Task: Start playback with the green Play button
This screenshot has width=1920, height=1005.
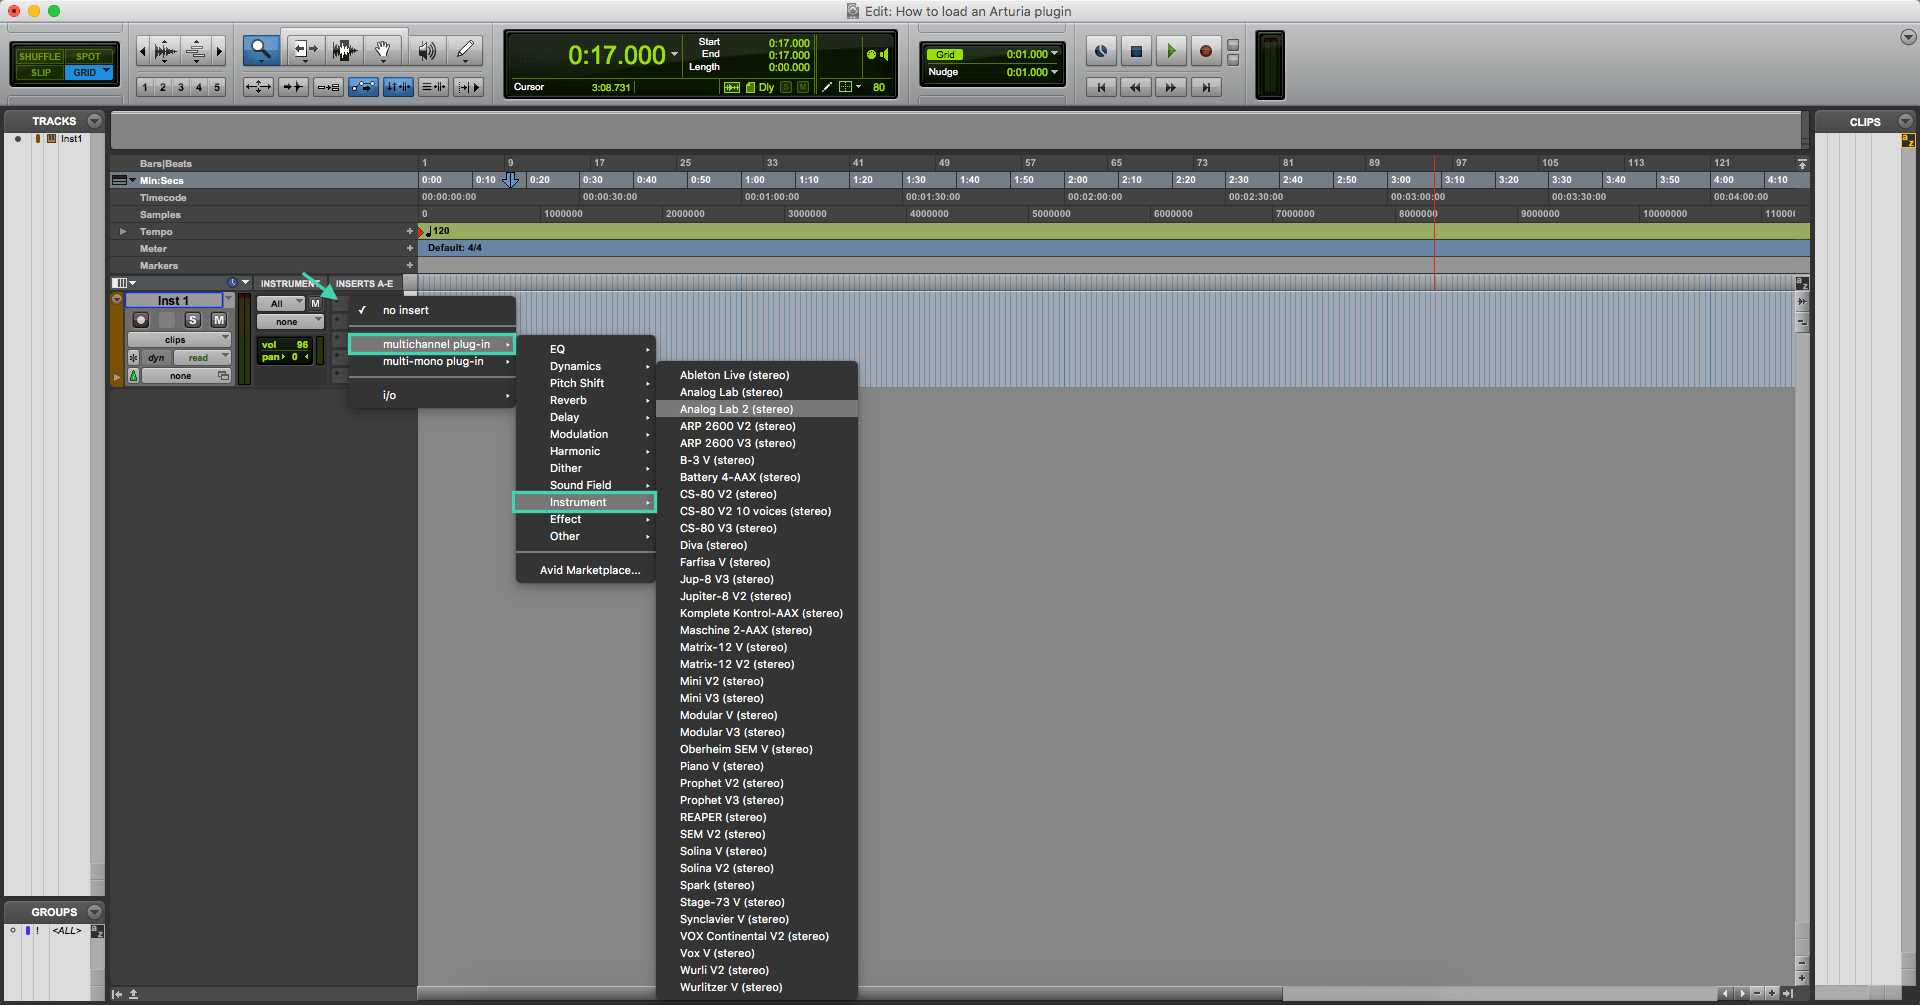Action: [1171, 51]
